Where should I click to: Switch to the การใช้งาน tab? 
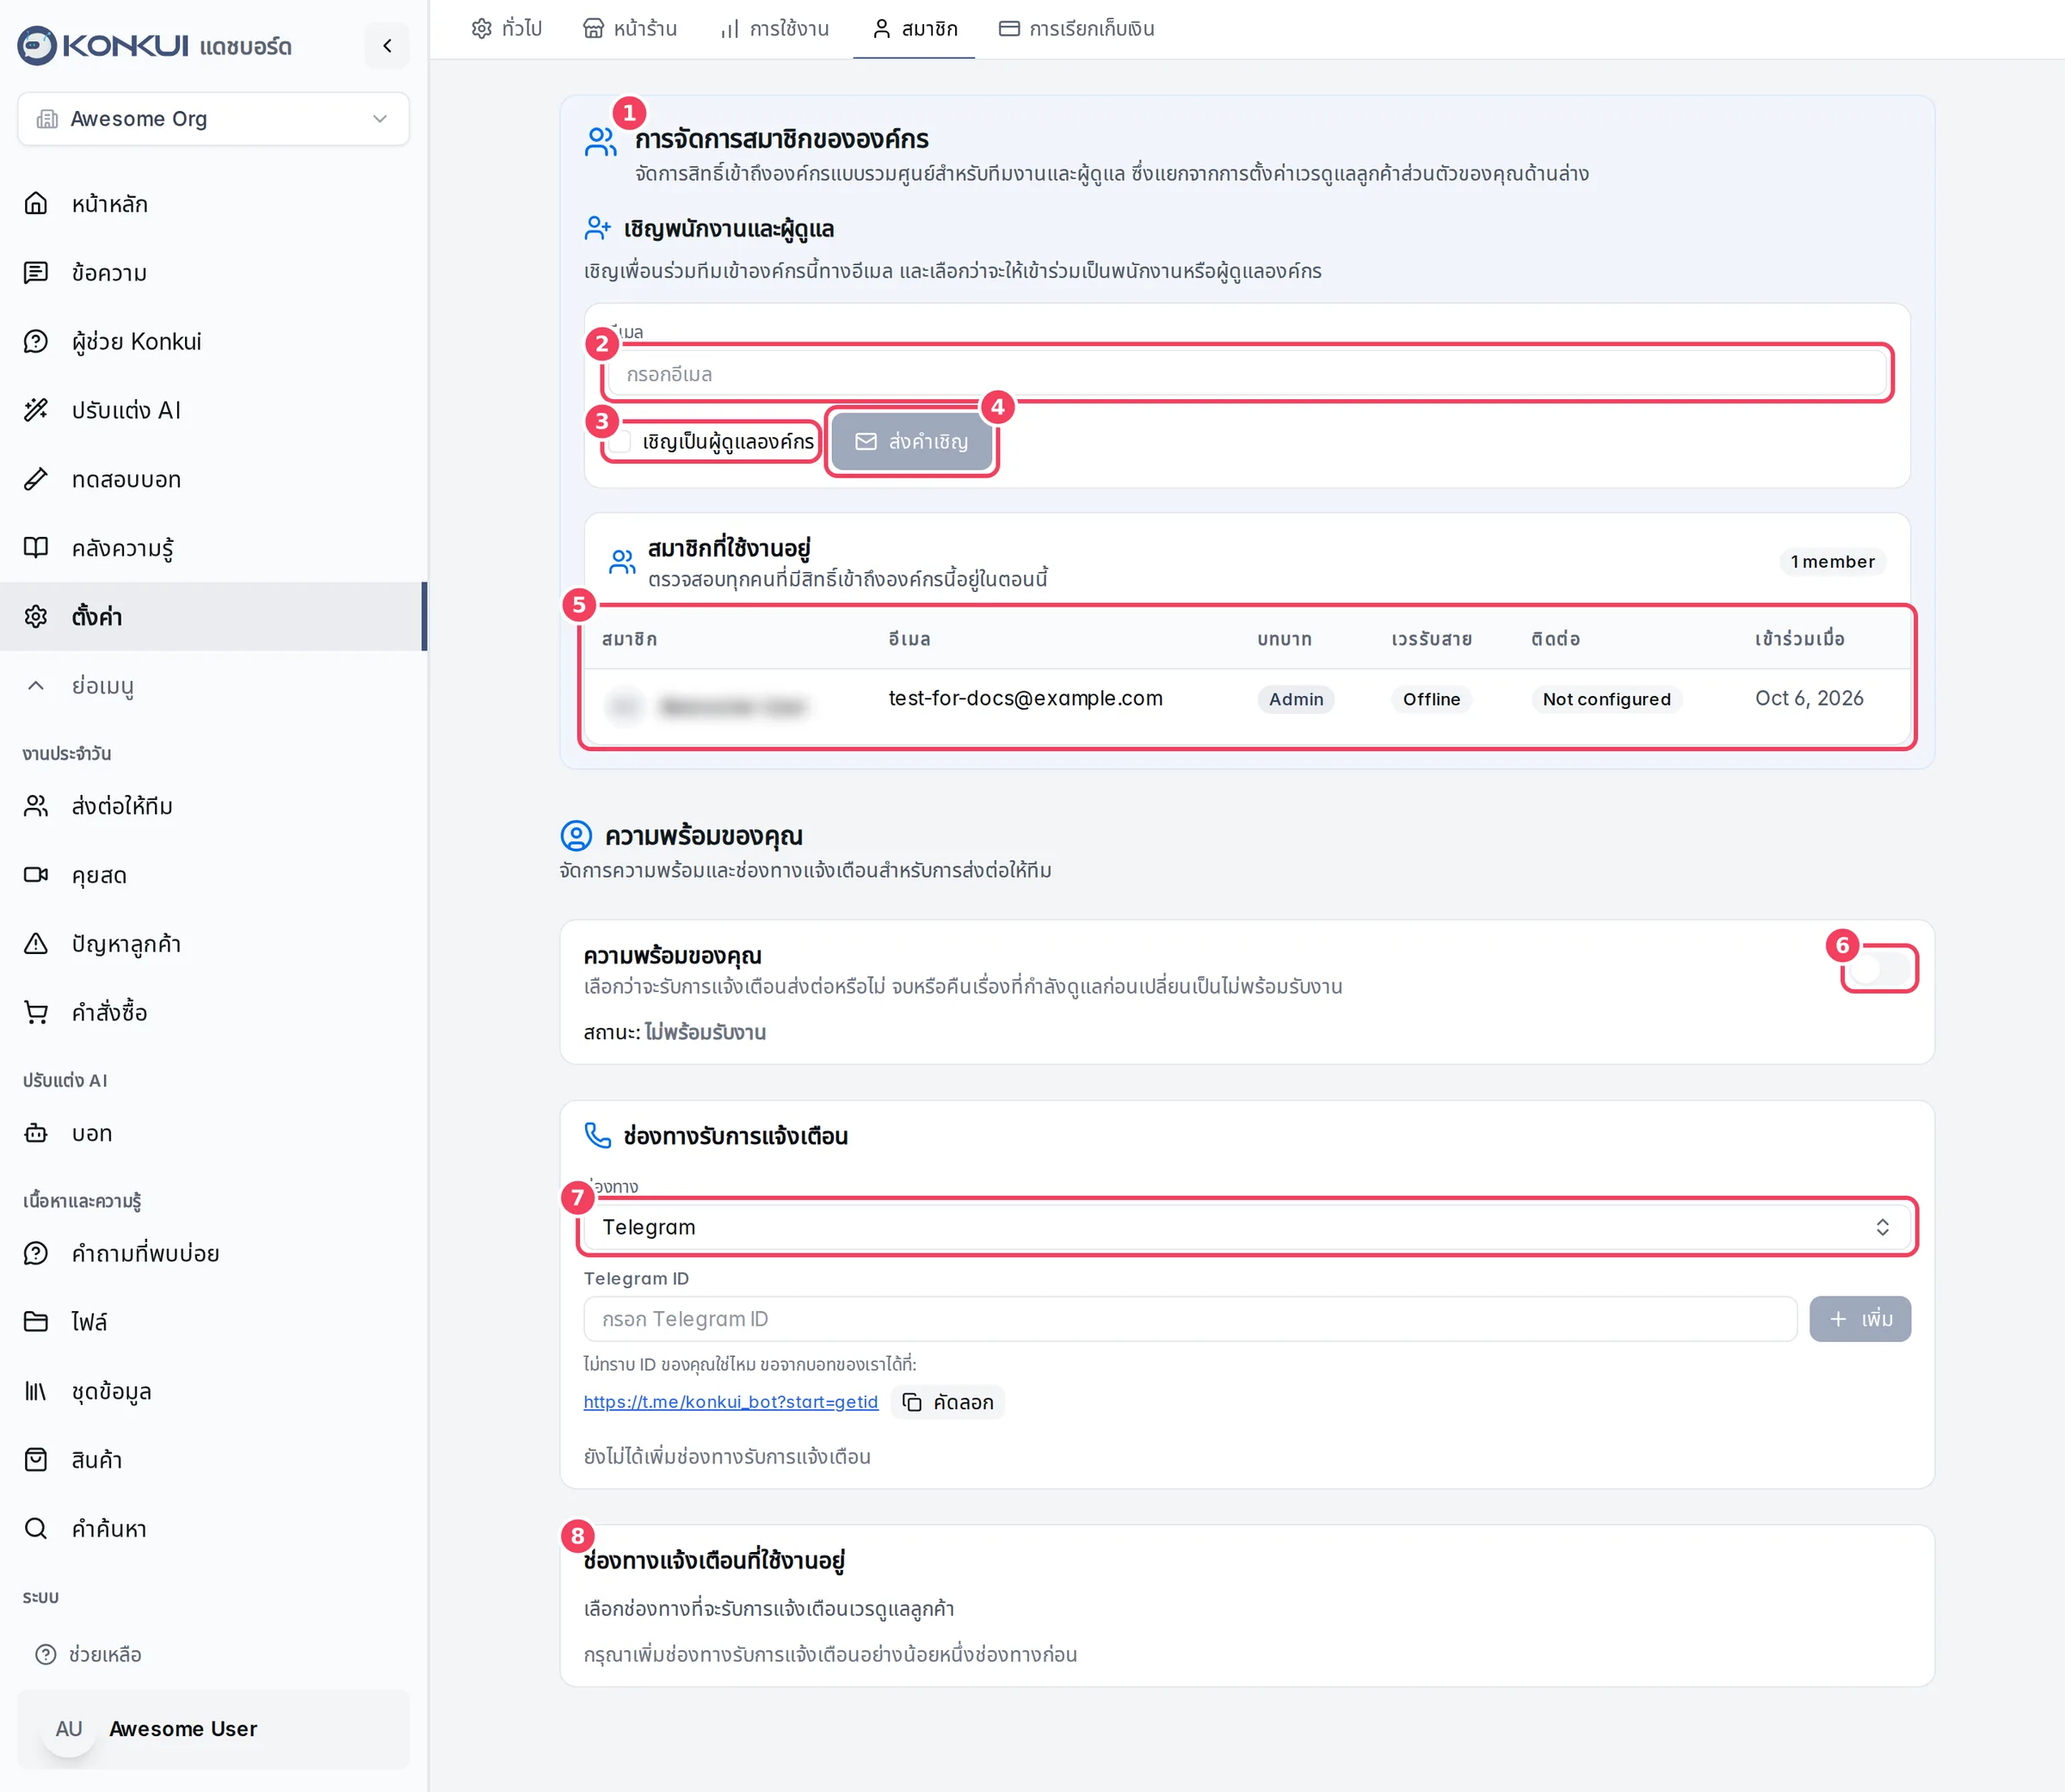point(774,29)
